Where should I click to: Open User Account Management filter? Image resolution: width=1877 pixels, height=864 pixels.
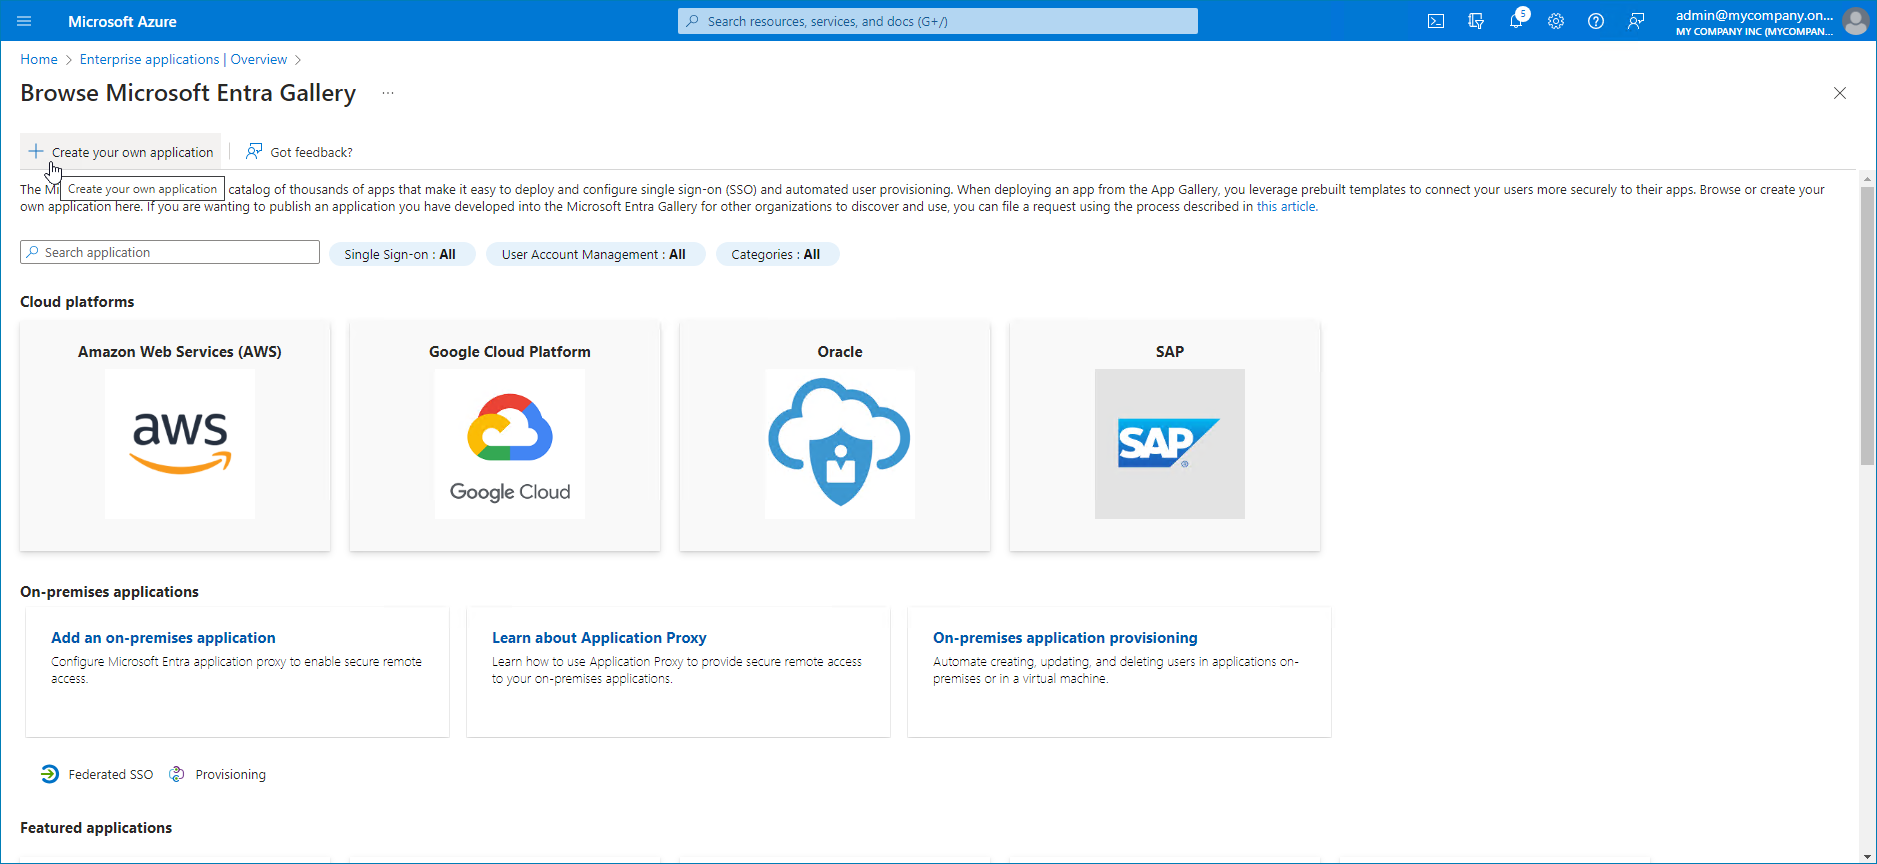(594, 254)
